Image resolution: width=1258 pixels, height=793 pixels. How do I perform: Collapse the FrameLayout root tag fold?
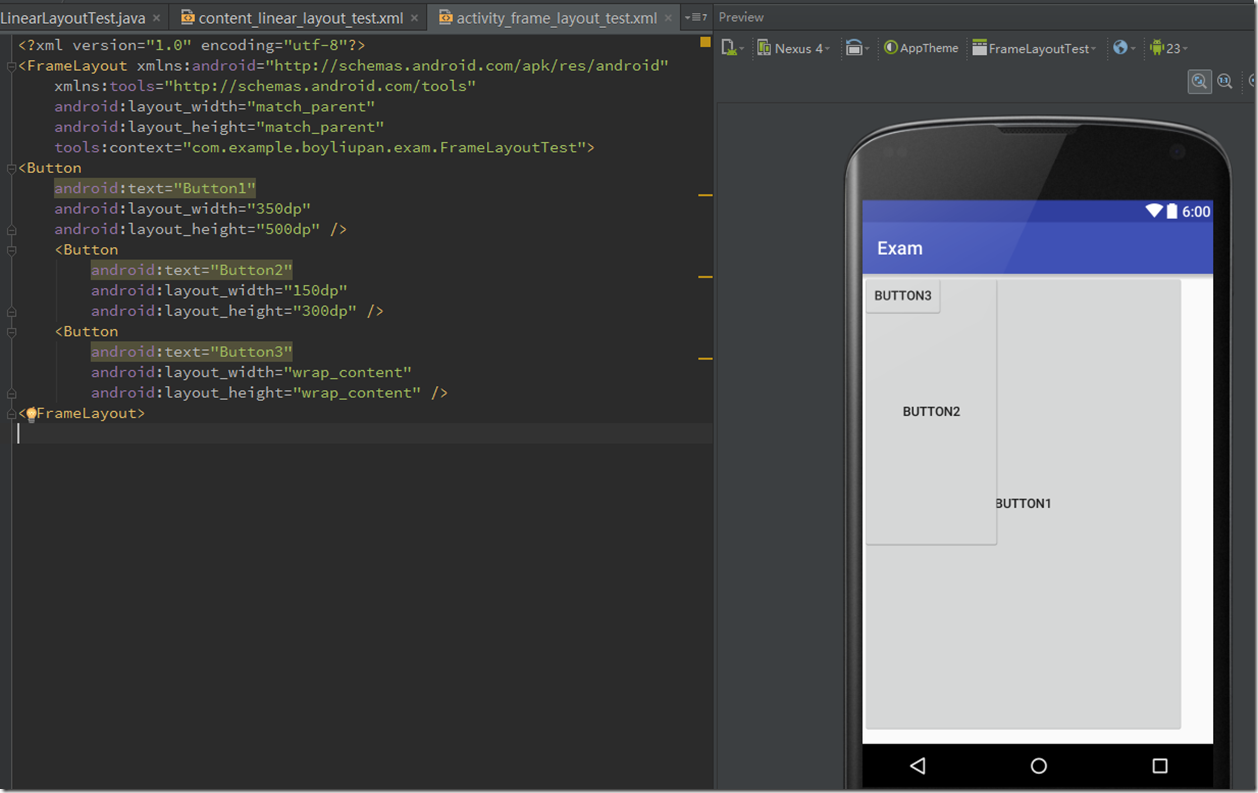pos(11,66)
